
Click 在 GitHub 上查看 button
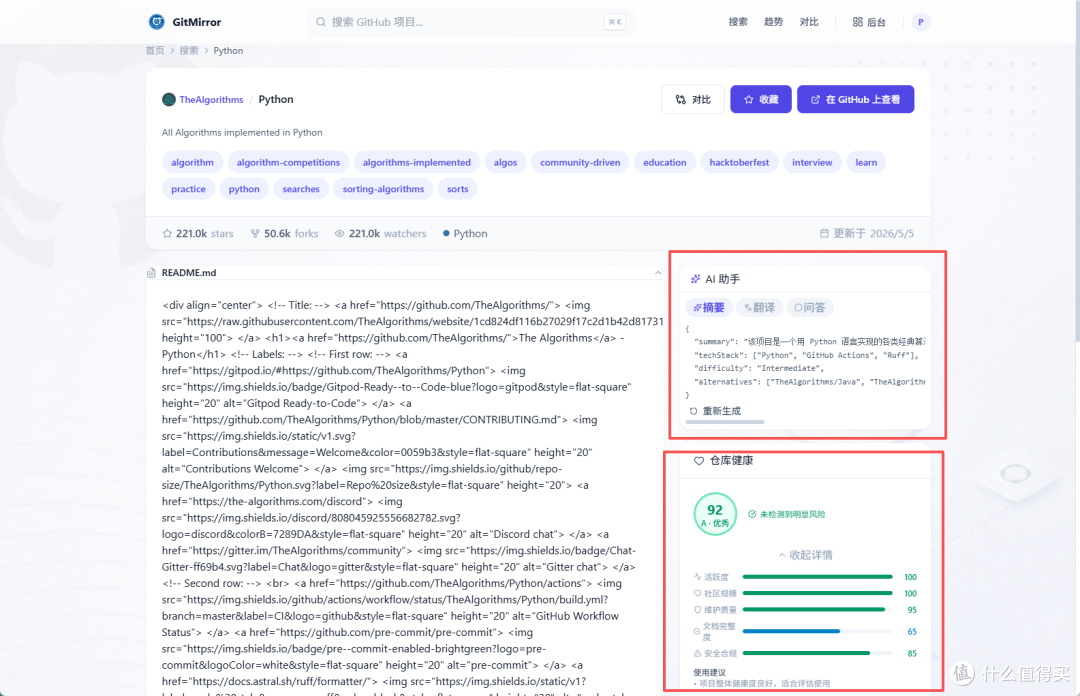(x=855, y=99)
